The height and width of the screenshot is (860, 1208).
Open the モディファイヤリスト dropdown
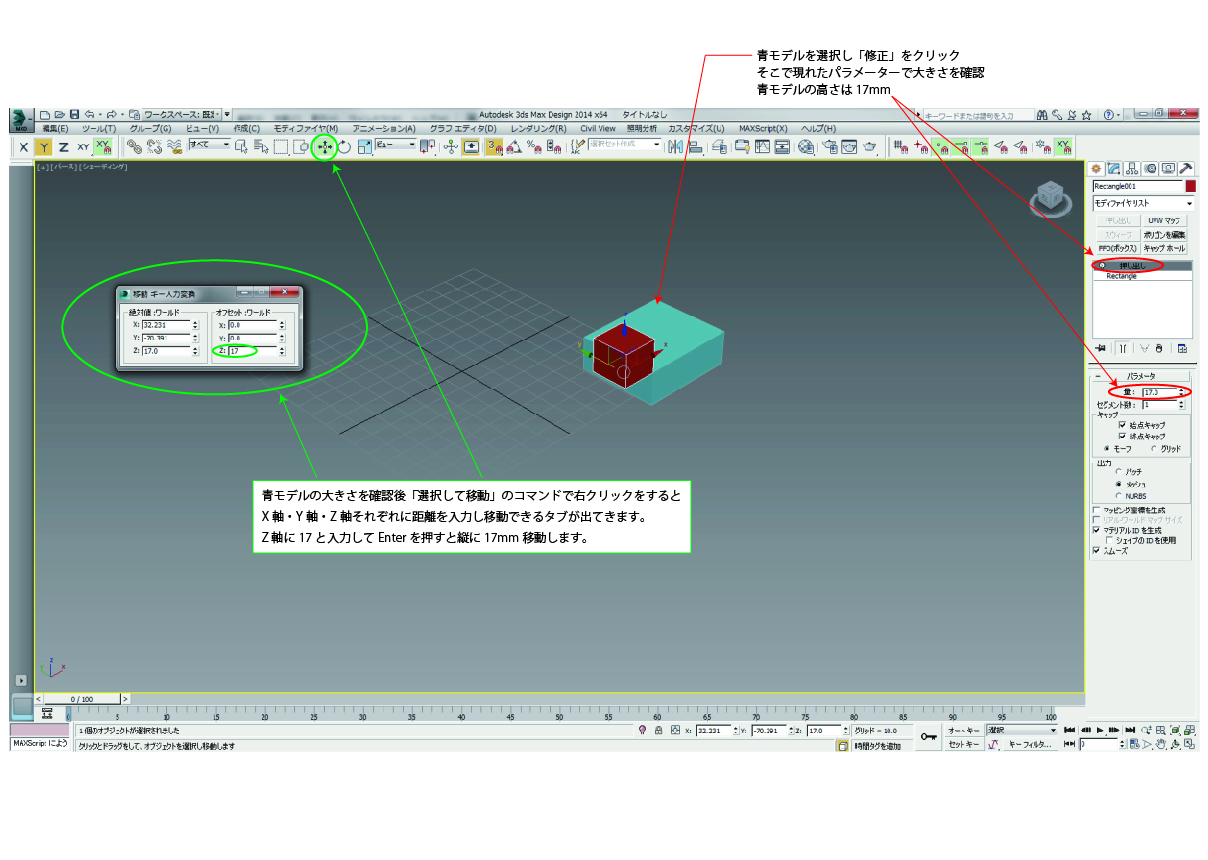1142,203
